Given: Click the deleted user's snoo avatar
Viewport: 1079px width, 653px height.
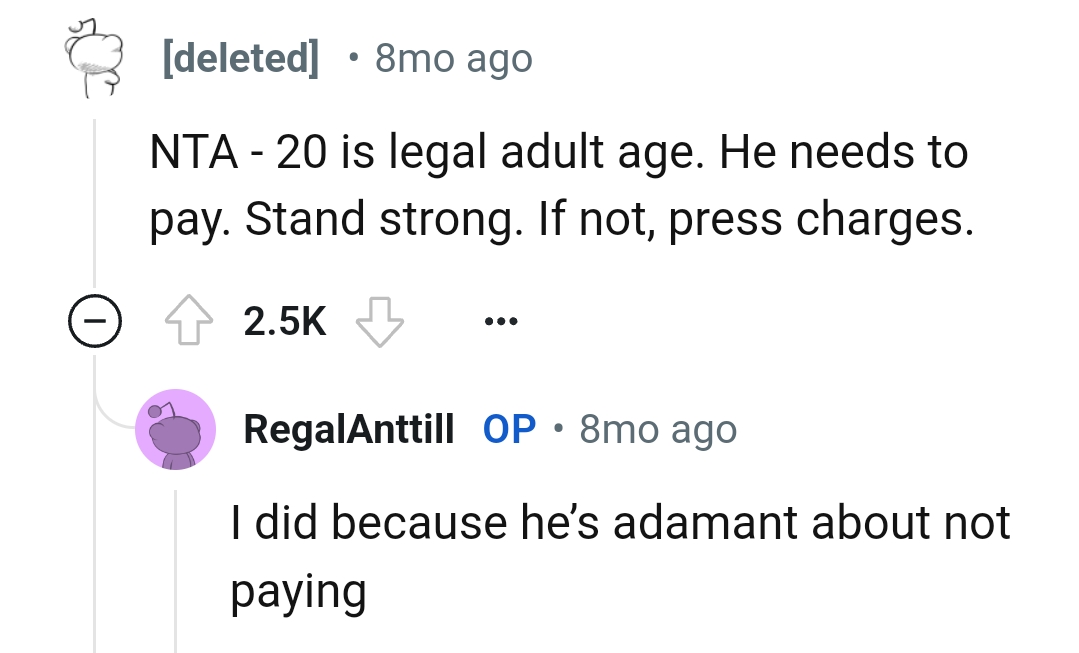Looking at the screenshot, I should pos(95,57).
